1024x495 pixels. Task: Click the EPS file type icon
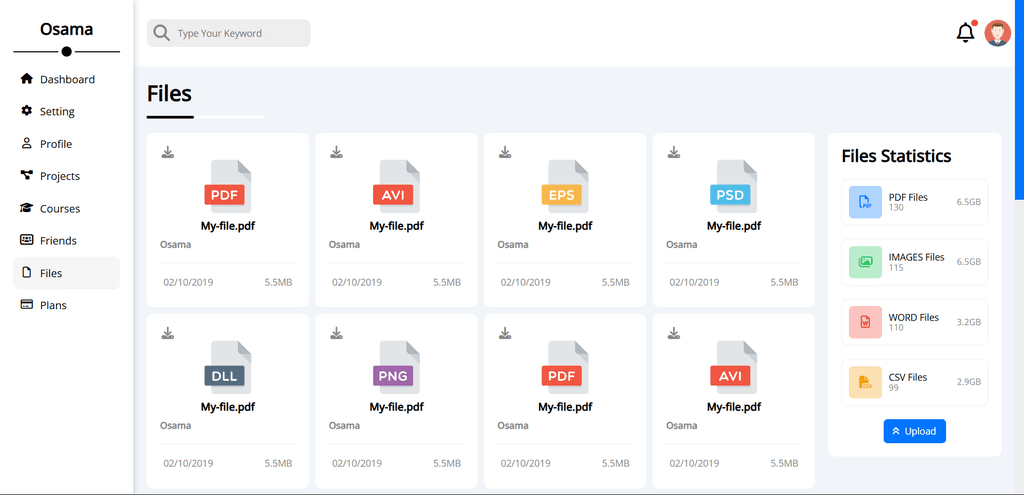pyautogui.click(x=565, y=186)
